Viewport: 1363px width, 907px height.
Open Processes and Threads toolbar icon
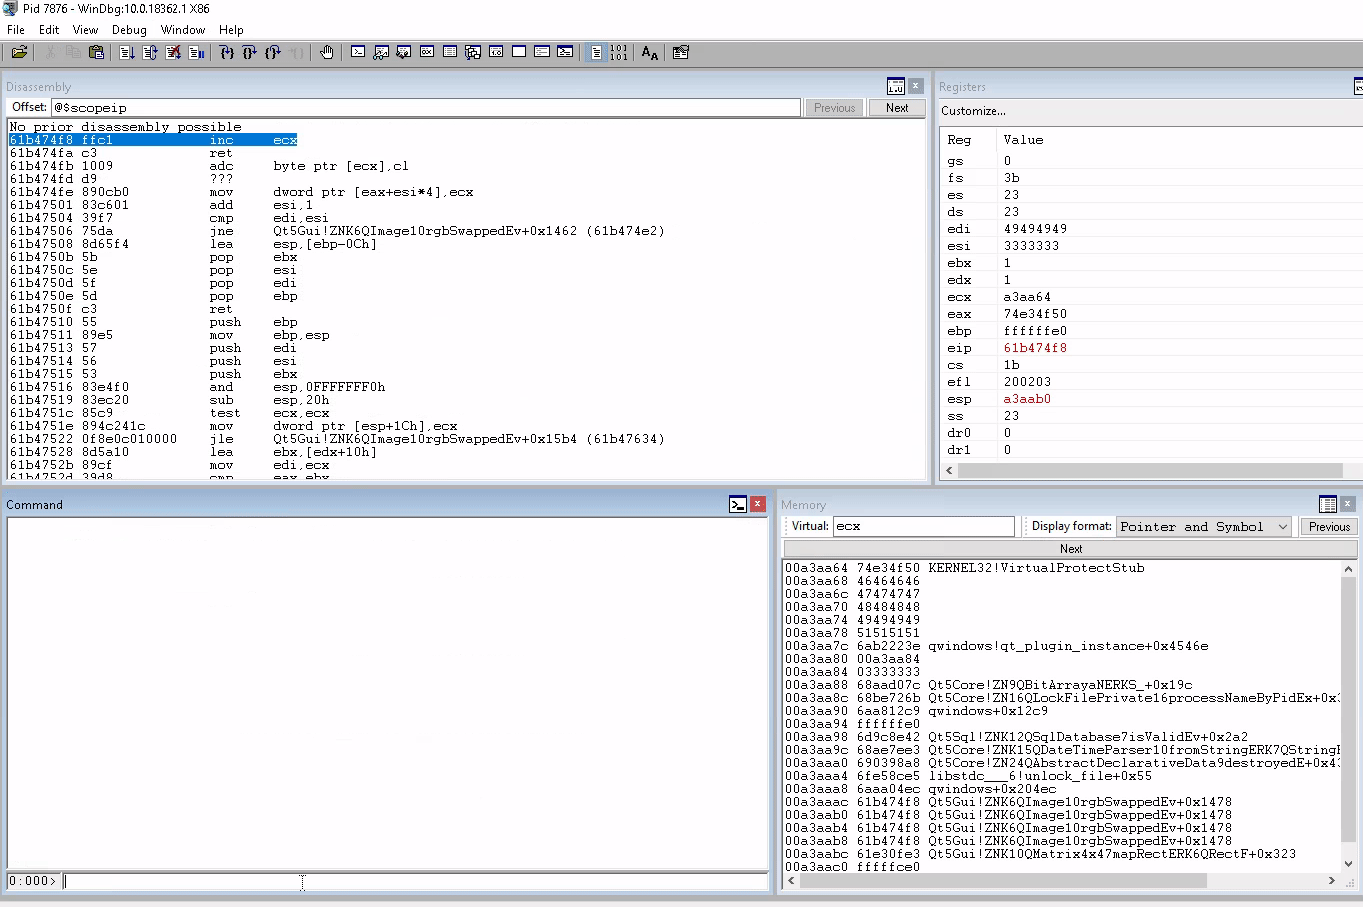542,52
